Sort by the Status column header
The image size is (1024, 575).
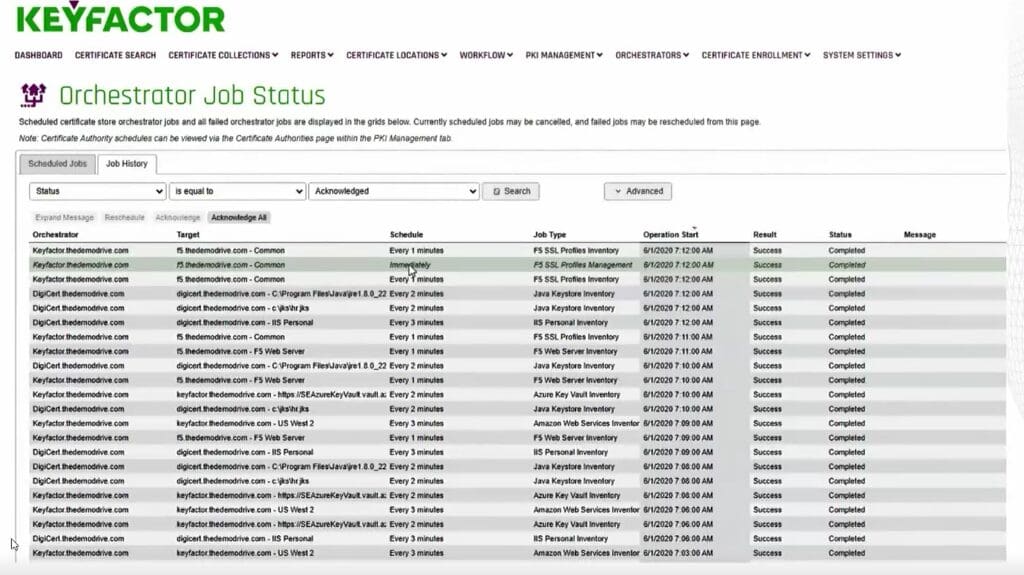point(840,235)
